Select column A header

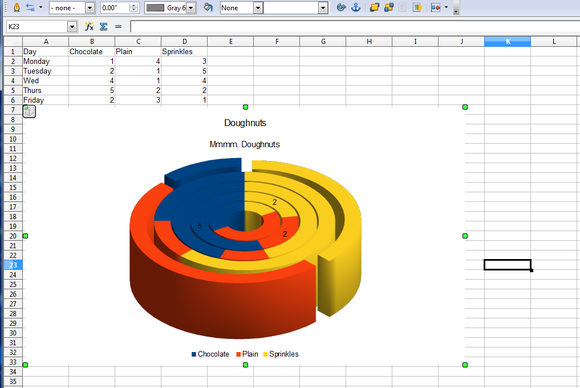(x=45, y=41)
